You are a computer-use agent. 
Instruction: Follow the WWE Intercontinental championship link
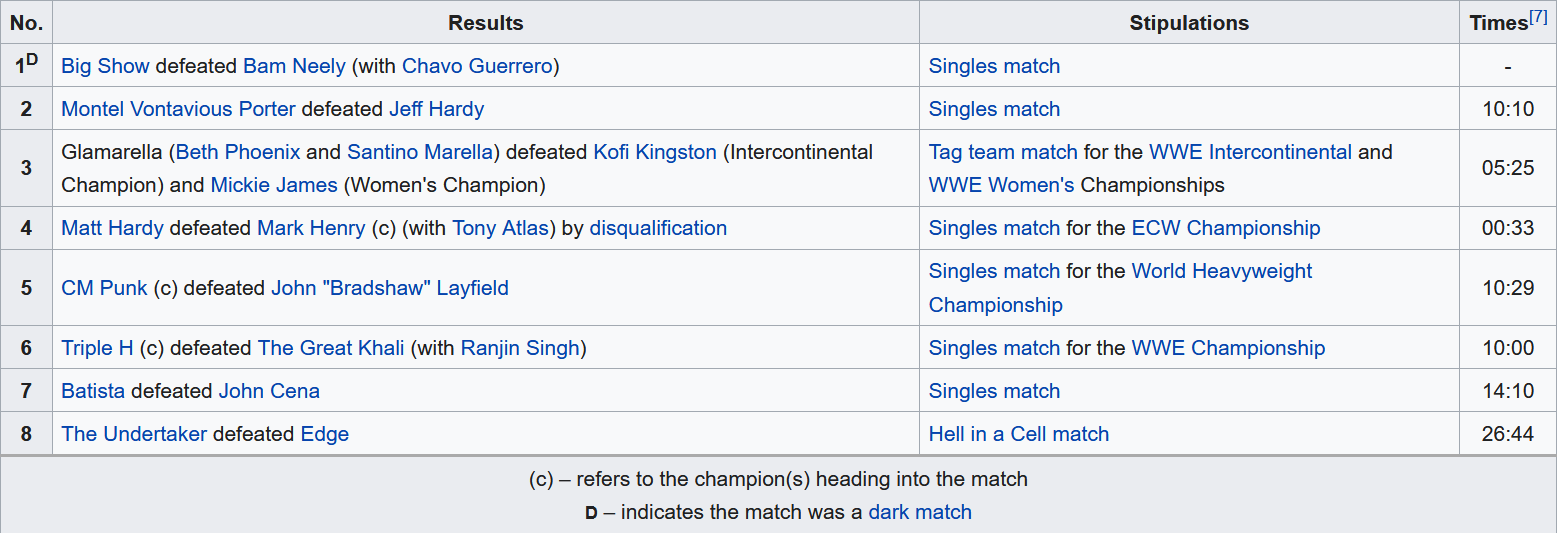[1250, 152]
